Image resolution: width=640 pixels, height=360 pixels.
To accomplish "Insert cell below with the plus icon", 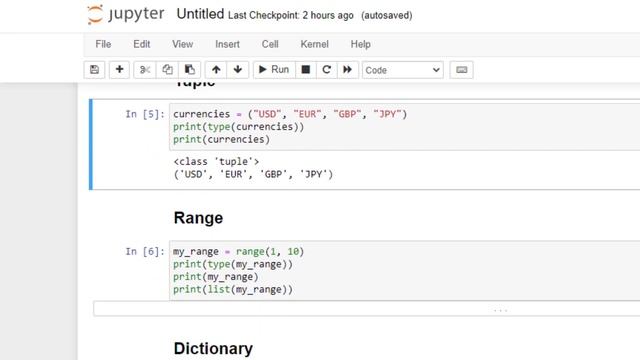I will (119, 70).
